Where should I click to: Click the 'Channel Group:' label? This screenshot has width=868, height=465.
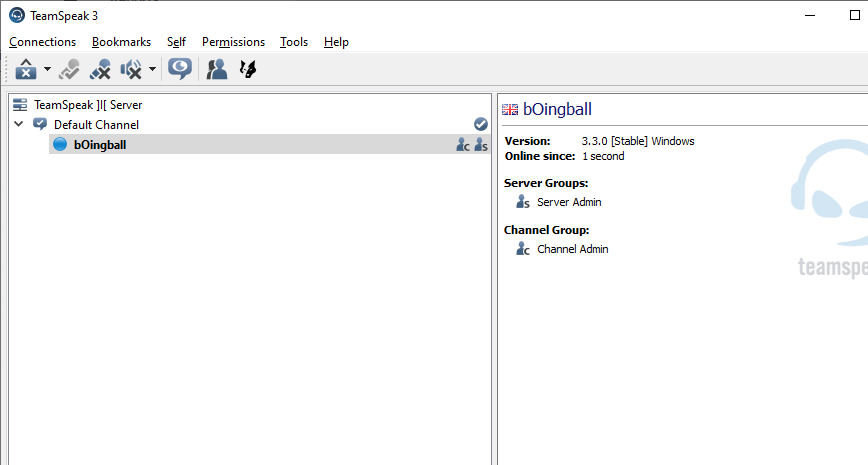point(546,230)
